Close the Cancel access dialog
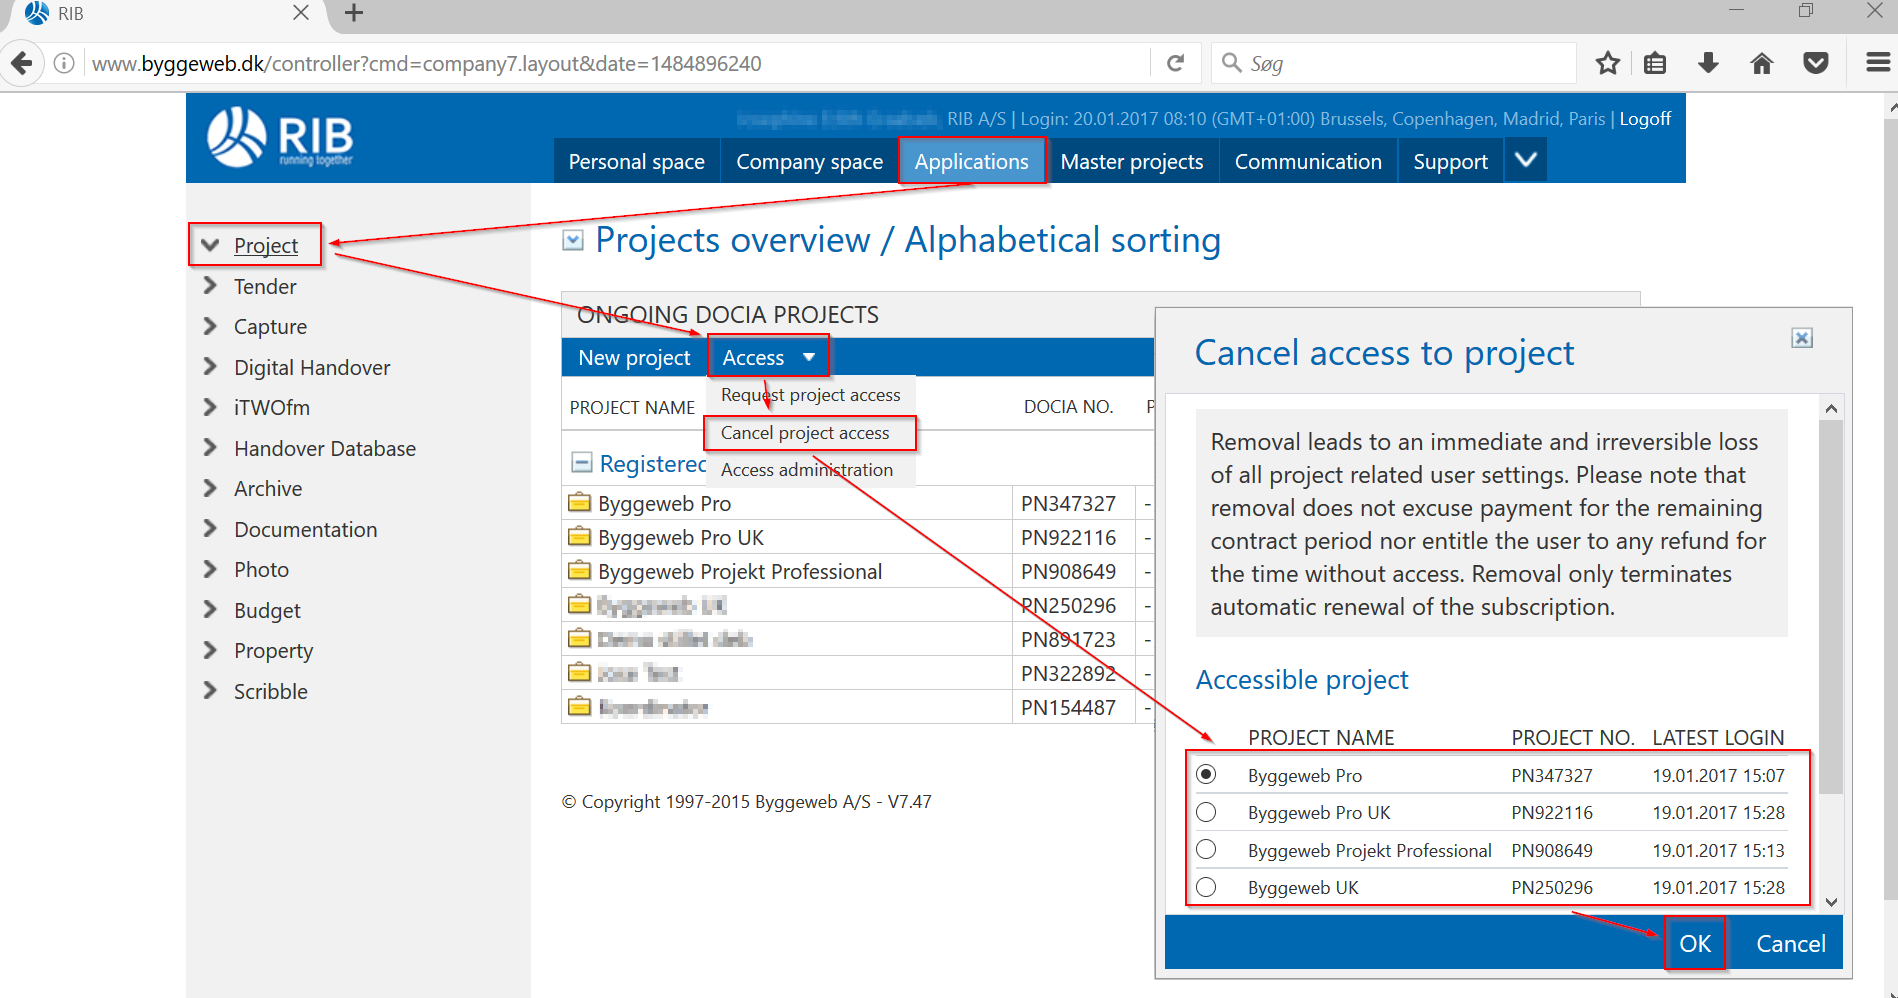 pyautogui.click(x=1801, y=338)
